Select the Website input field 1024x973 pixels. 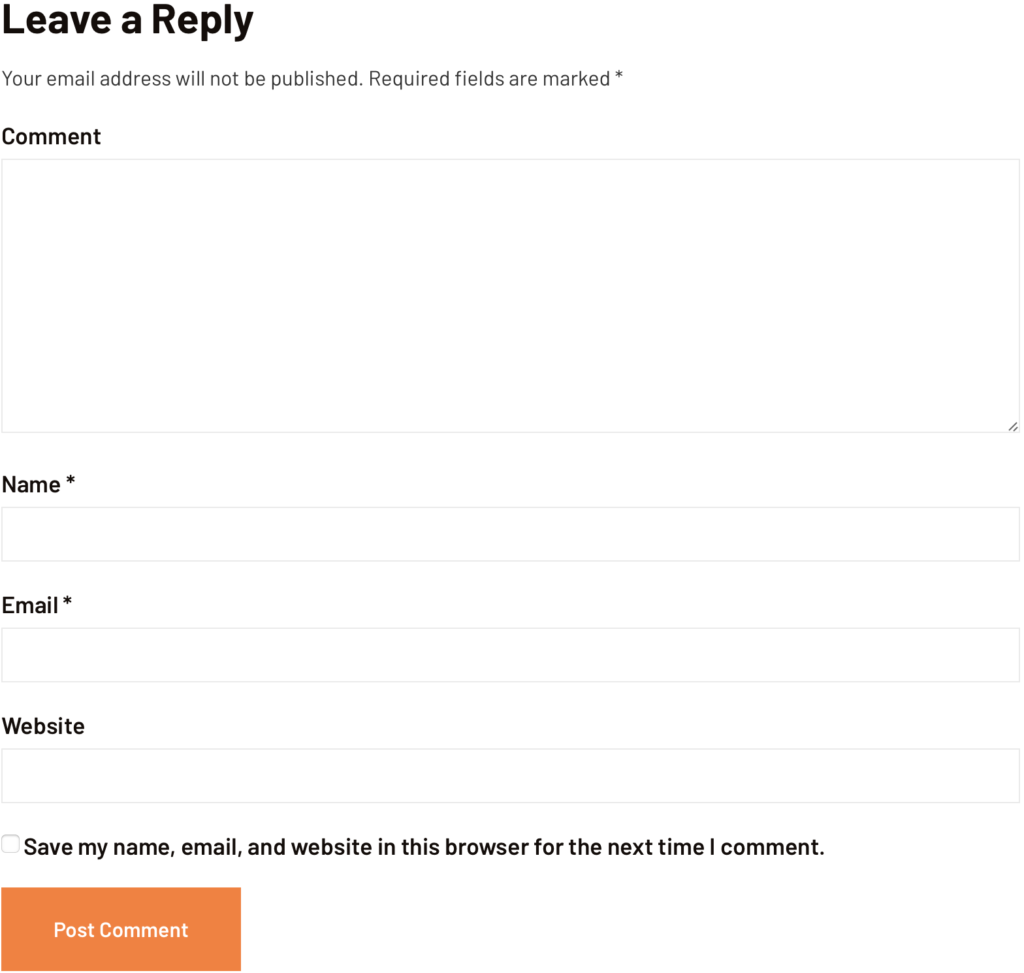[x=510, y=776]
